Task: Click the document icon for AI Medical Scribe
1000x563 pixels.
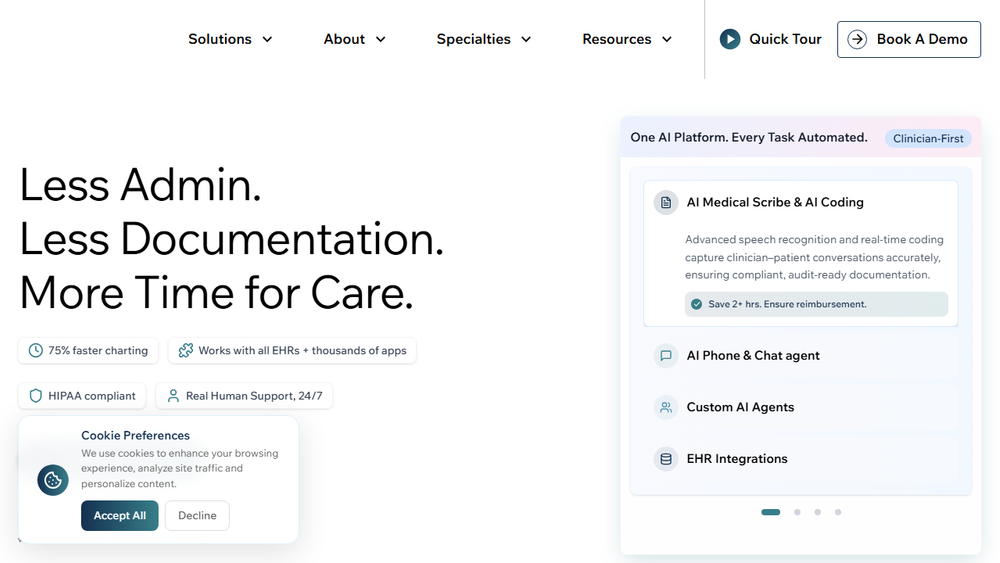Action: tap(666, 203)
